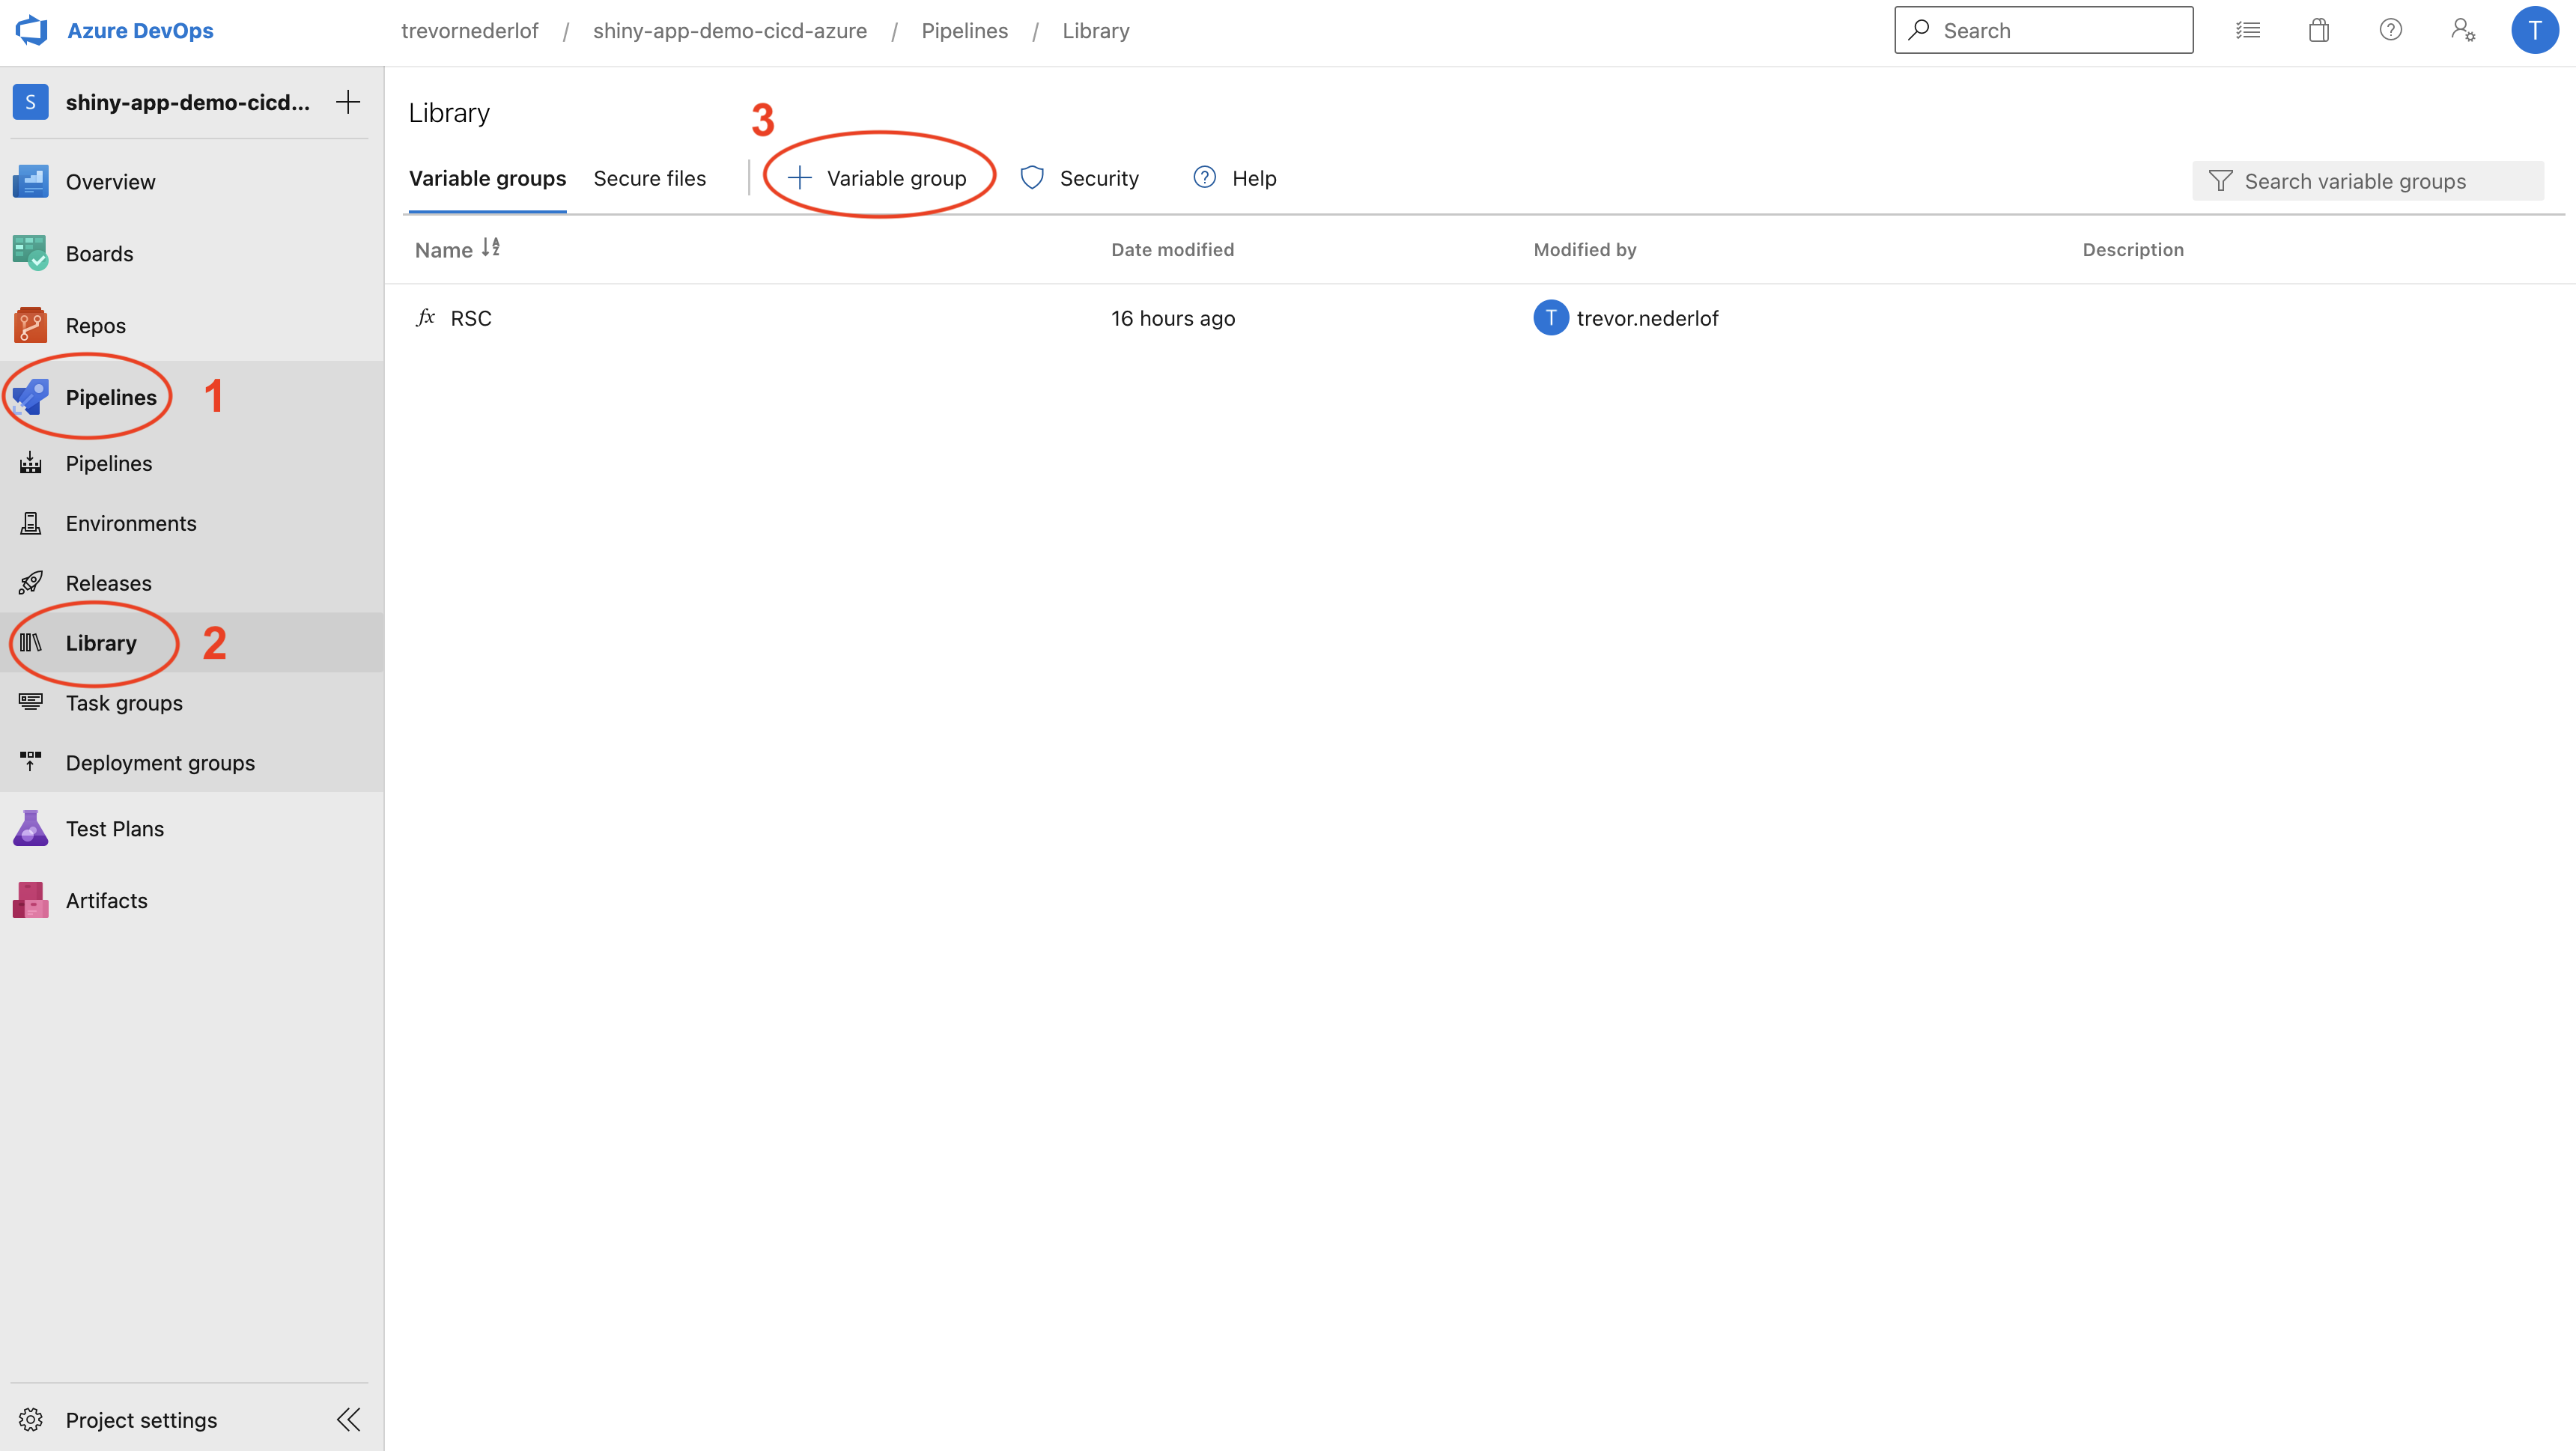Open the shiny-app-demo-cicd project name
This screenshot has height=1451, width=2576.
point(187,102)
